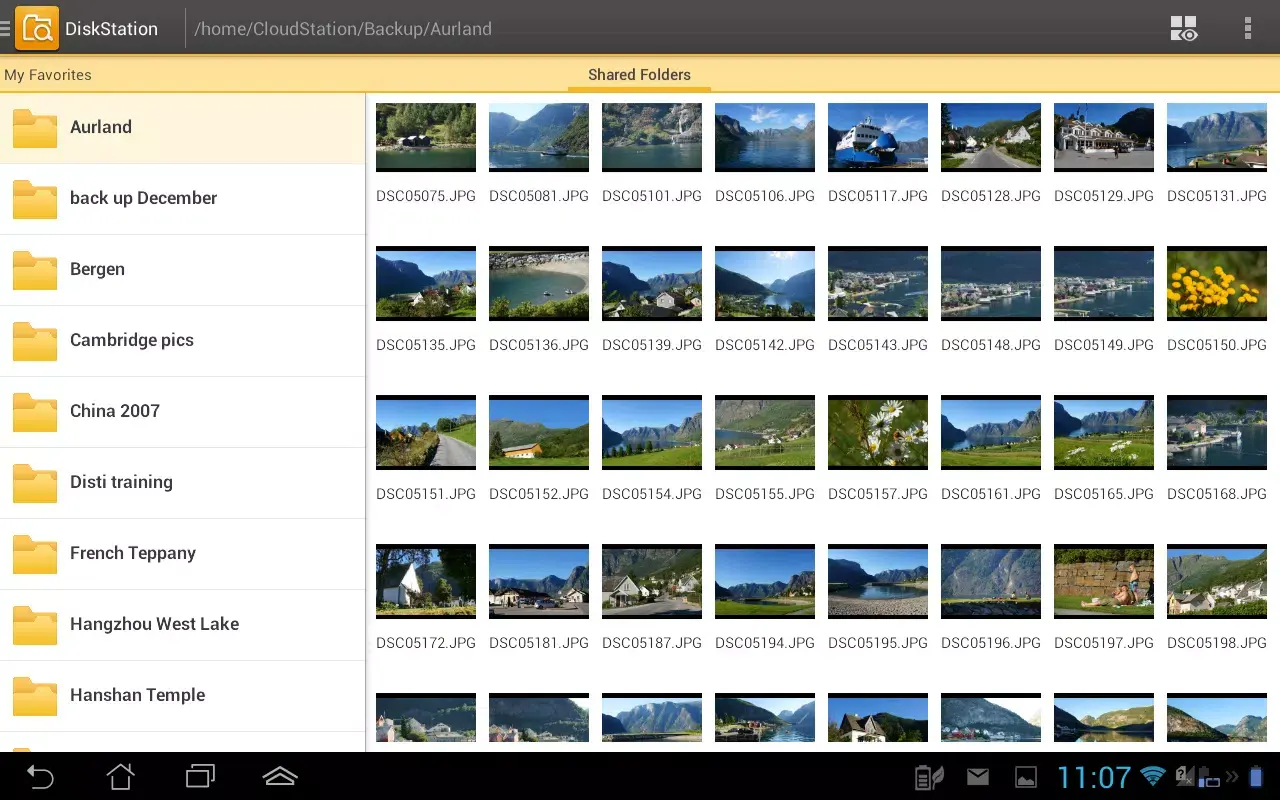Screen dimensions: 1280x800
Task: Open the mail notification icon
Action: [x=977, y=775]
